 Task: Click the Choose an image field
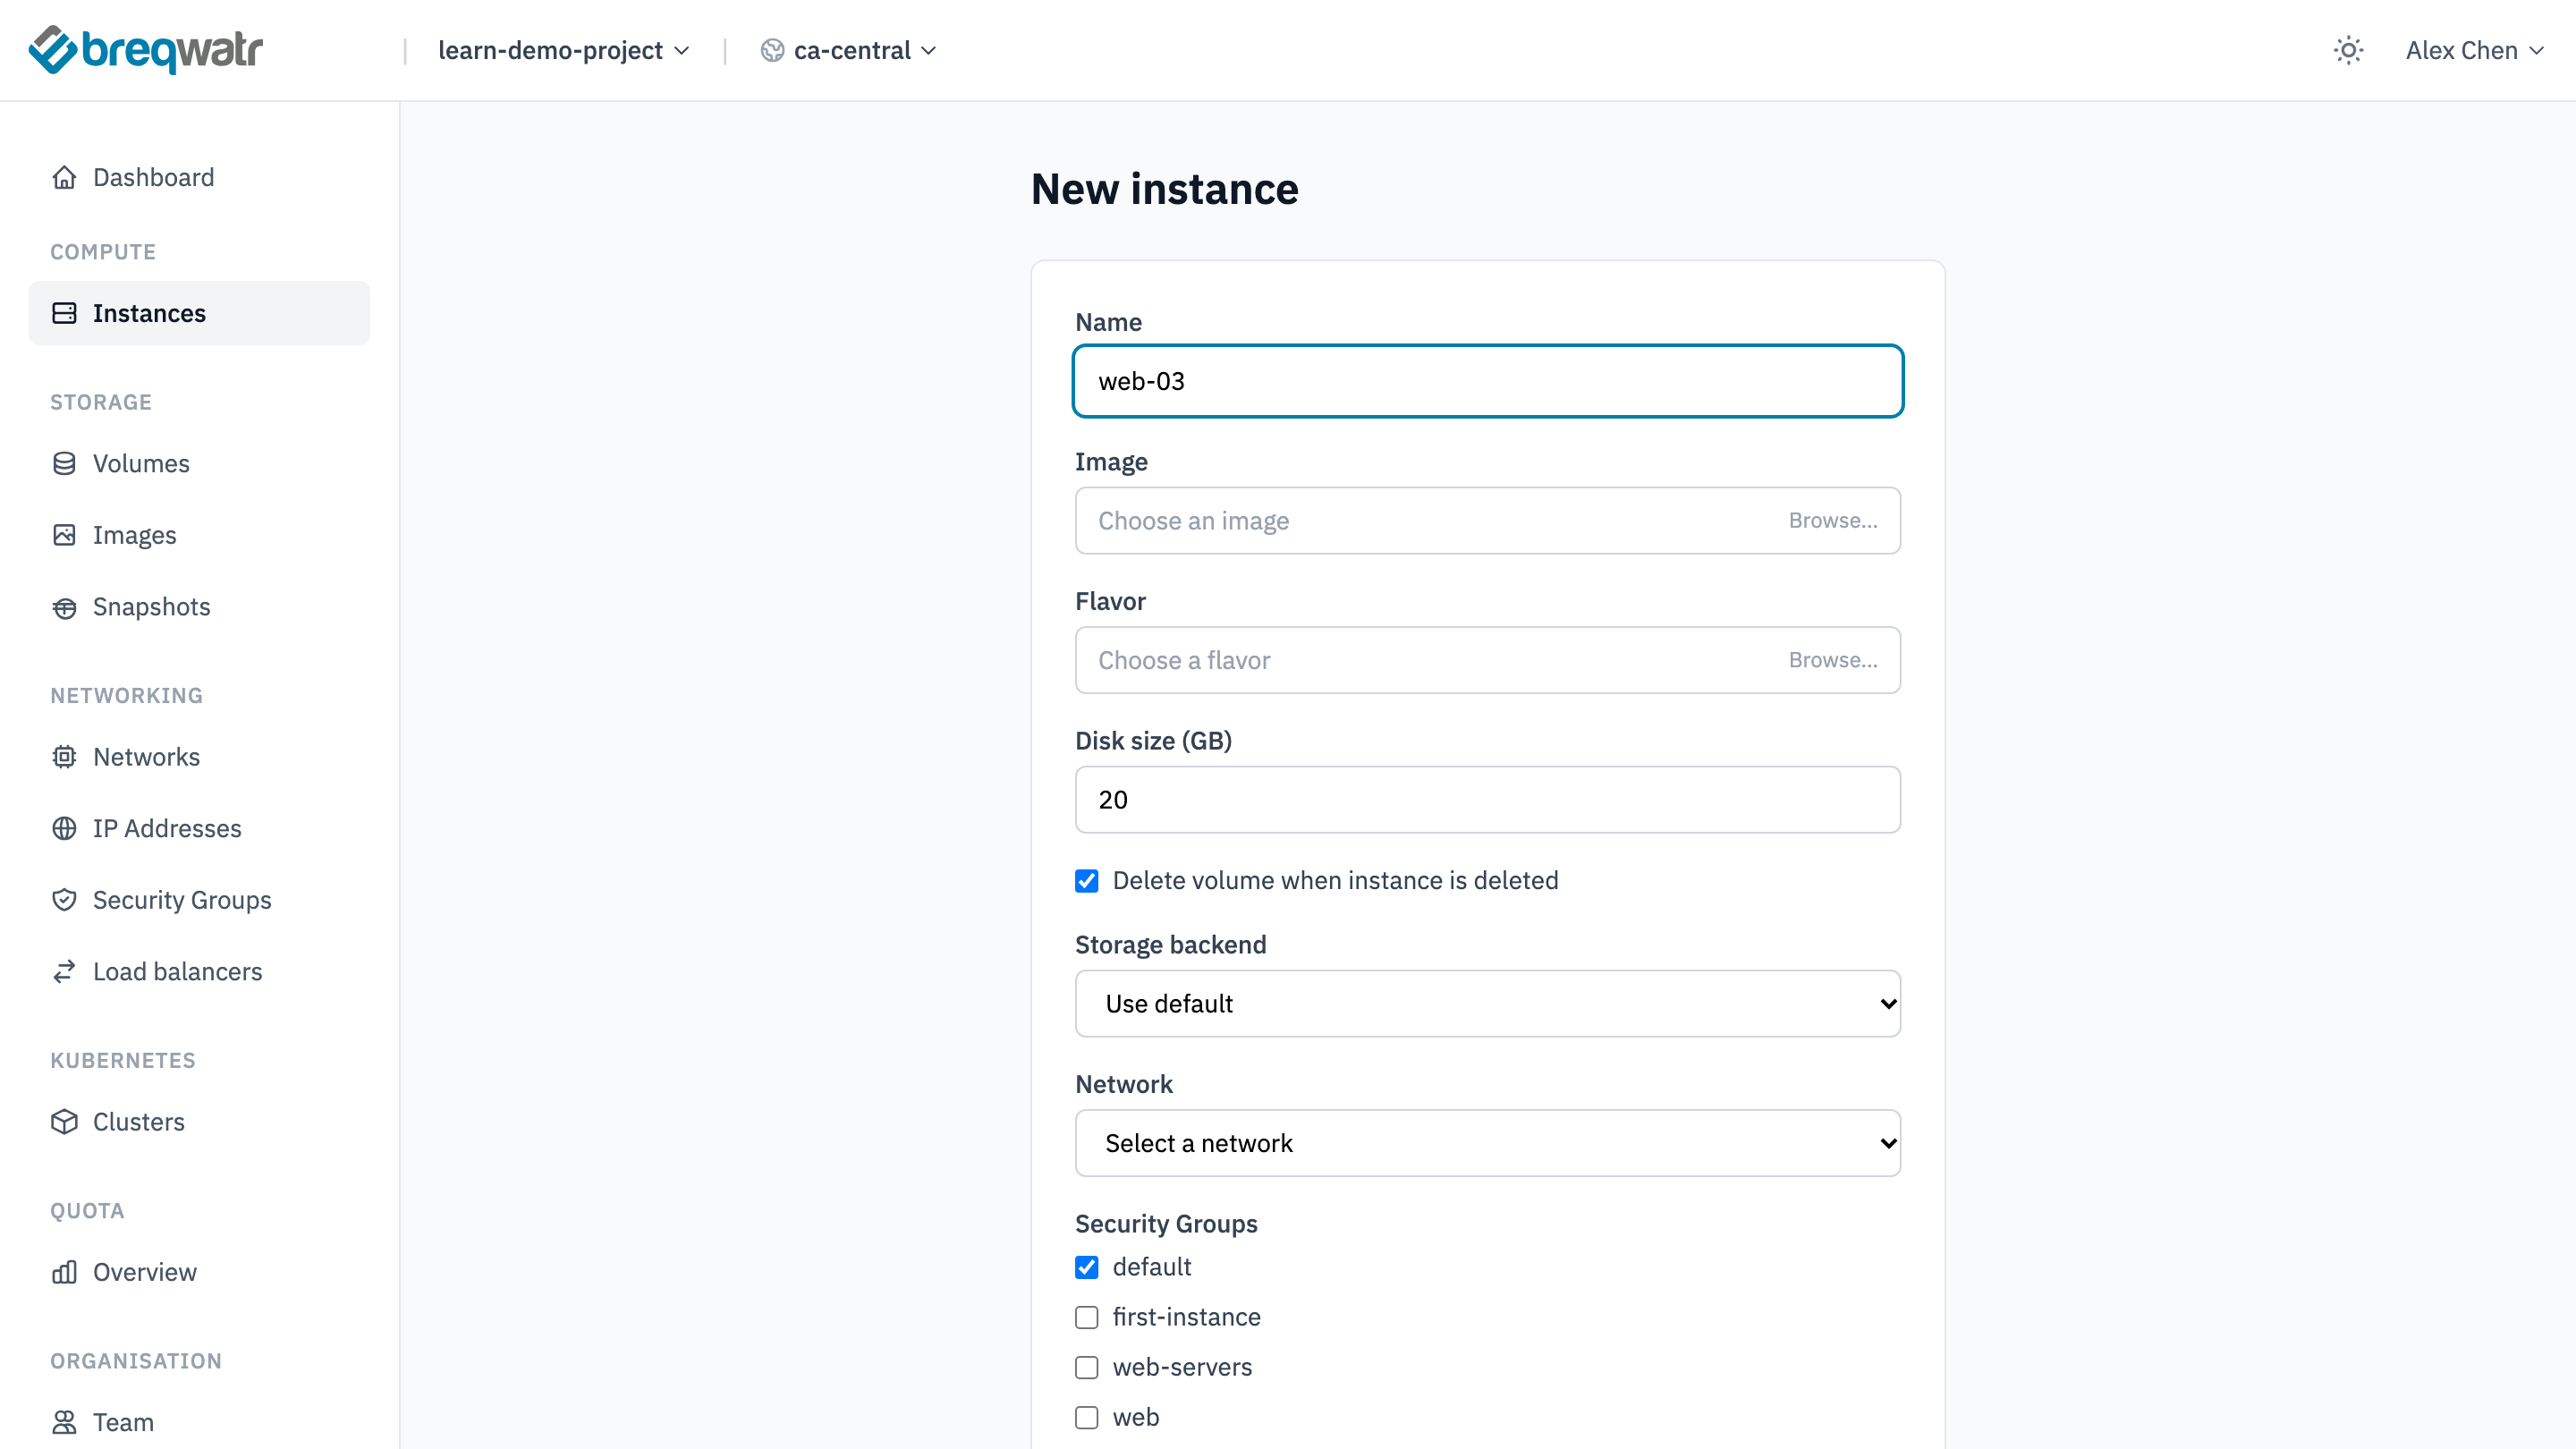pyautogui.click(x=1488, y=520)
